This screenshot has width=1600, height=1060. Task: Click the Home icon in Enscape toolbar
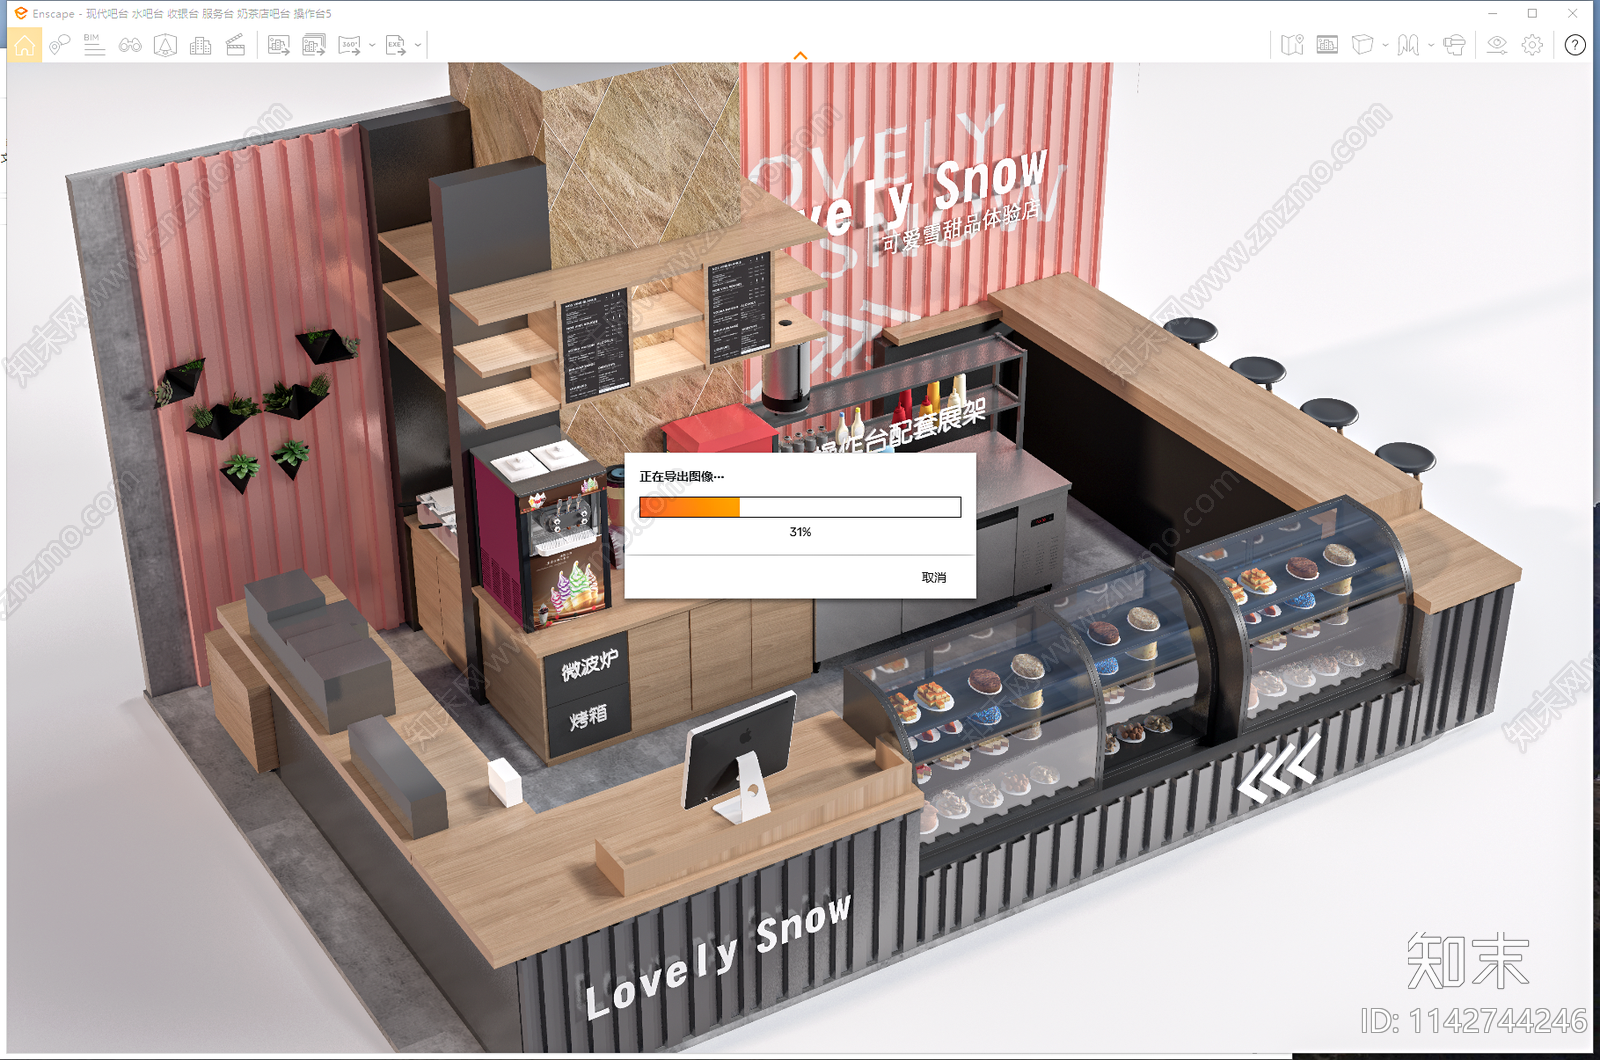tap(24, 45)
